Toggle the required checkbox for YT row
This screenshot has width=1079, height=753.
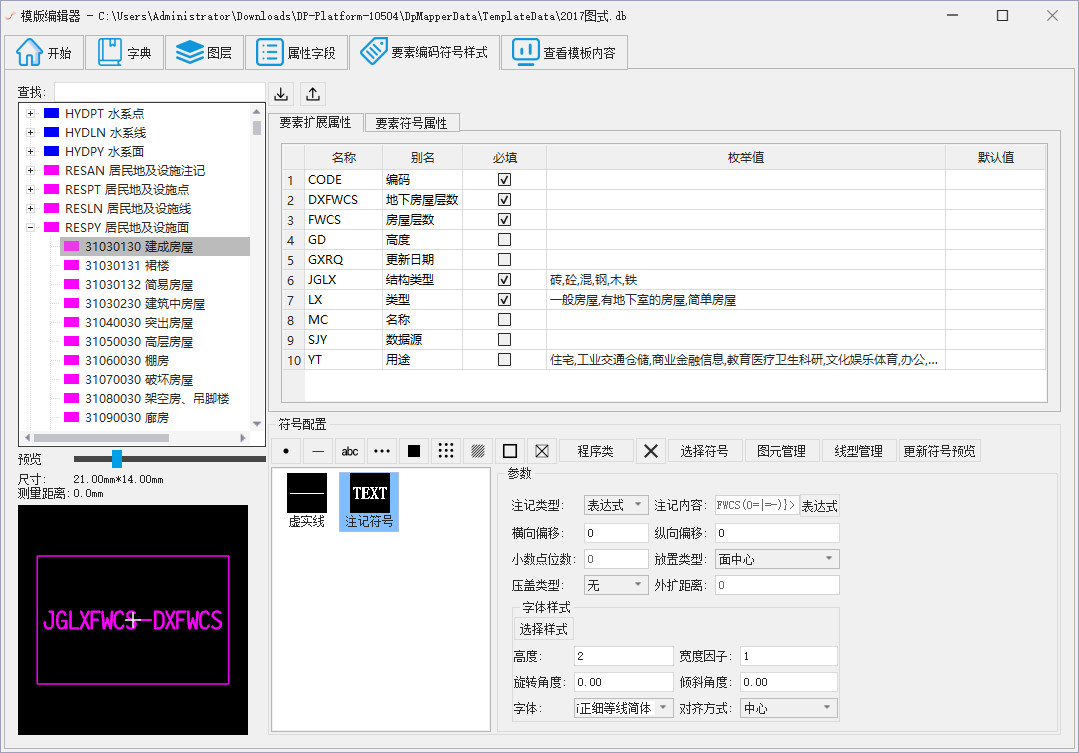point(504,359)
